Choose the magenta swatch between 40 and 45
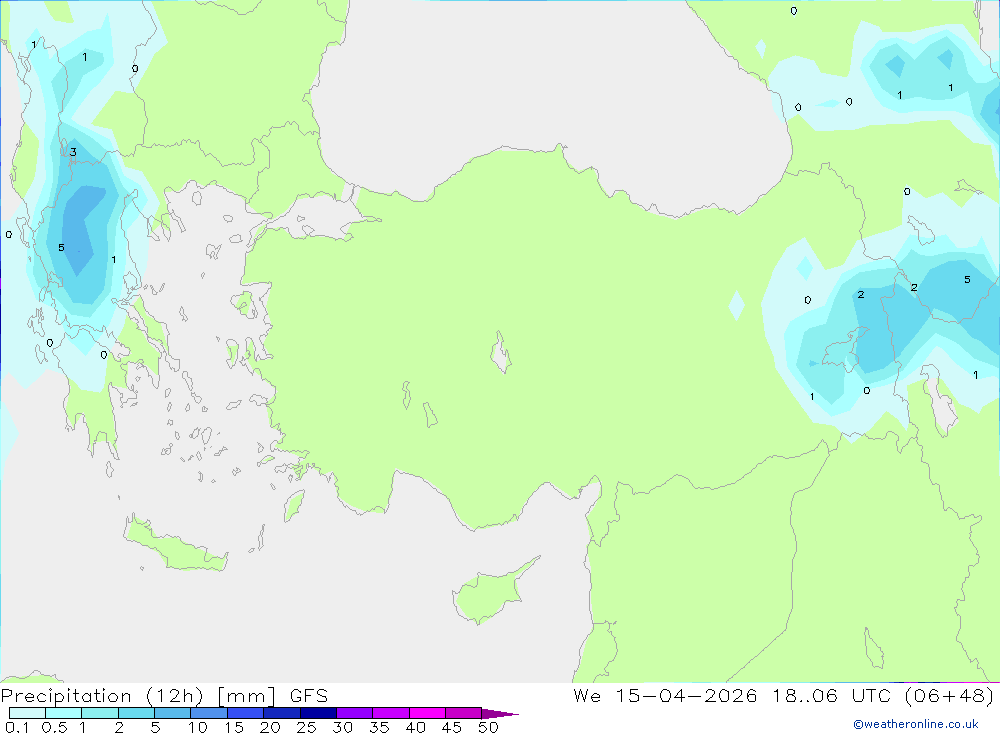 [x=427, y=713]
